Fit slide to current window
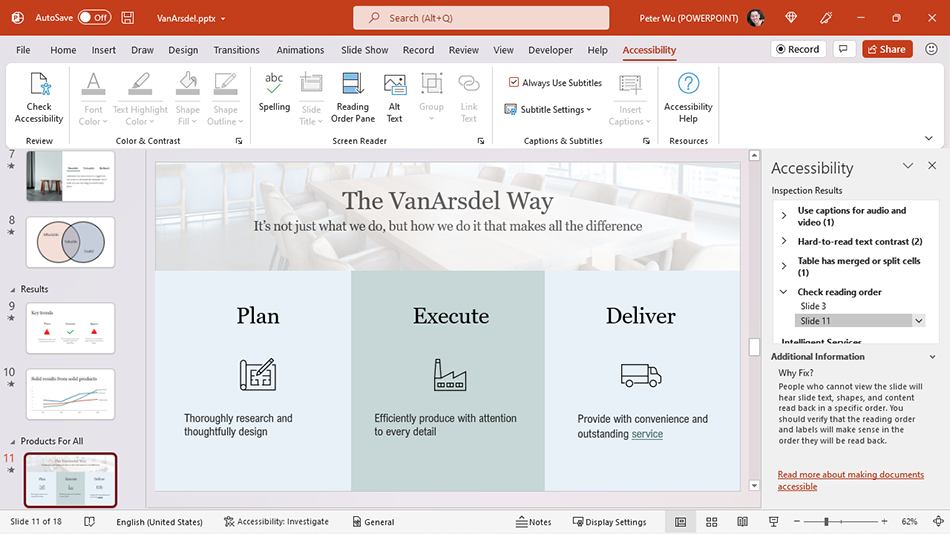The width and height of the screenshot is (950, 534). (x=938, y=521)
